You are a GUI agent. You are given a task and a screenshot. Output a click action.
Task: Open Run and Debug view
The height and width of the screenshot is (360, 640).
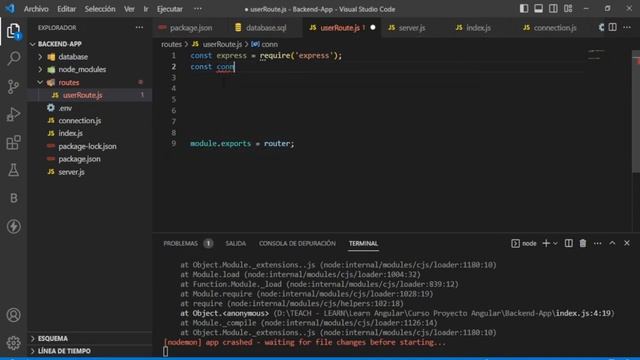[x=13, y=114]
